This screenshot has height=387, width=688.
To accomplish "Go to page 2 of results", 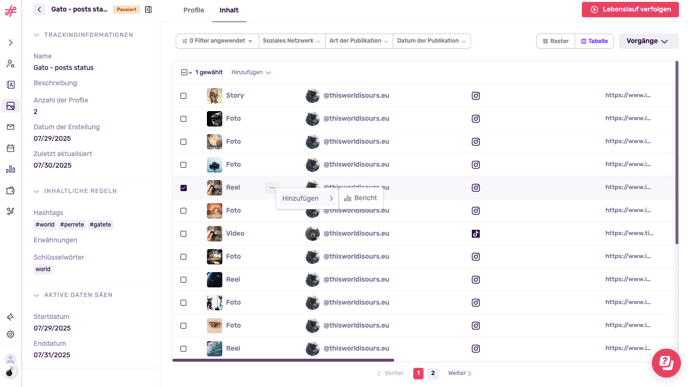I will click(x=433, y=373).
